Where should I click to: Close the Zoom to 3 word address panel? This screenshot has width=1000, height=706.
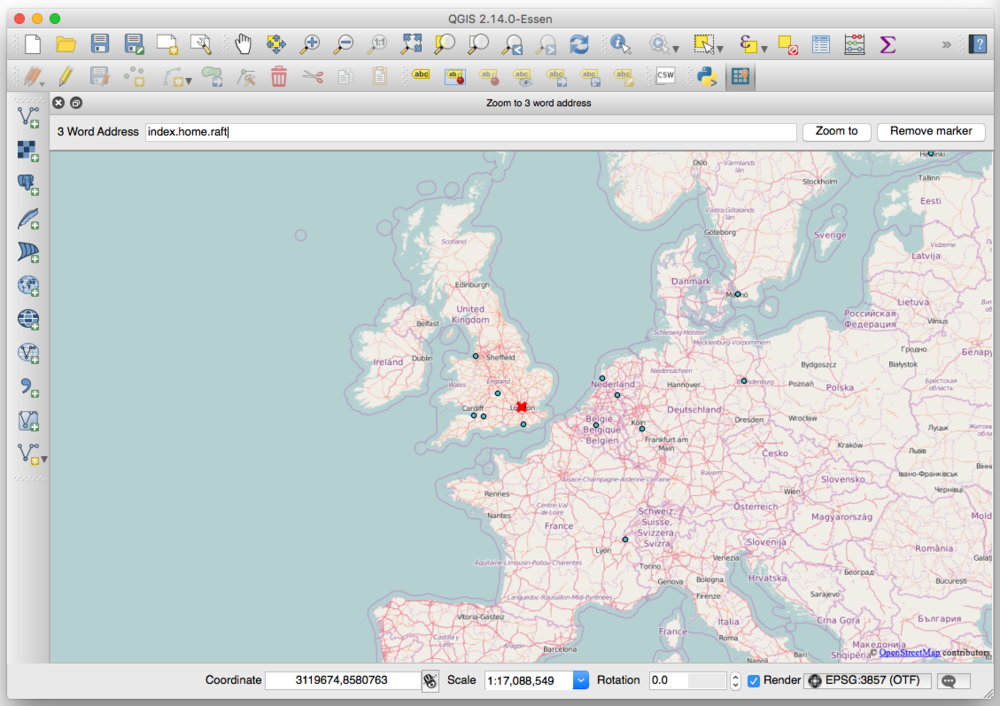[59, 103]
